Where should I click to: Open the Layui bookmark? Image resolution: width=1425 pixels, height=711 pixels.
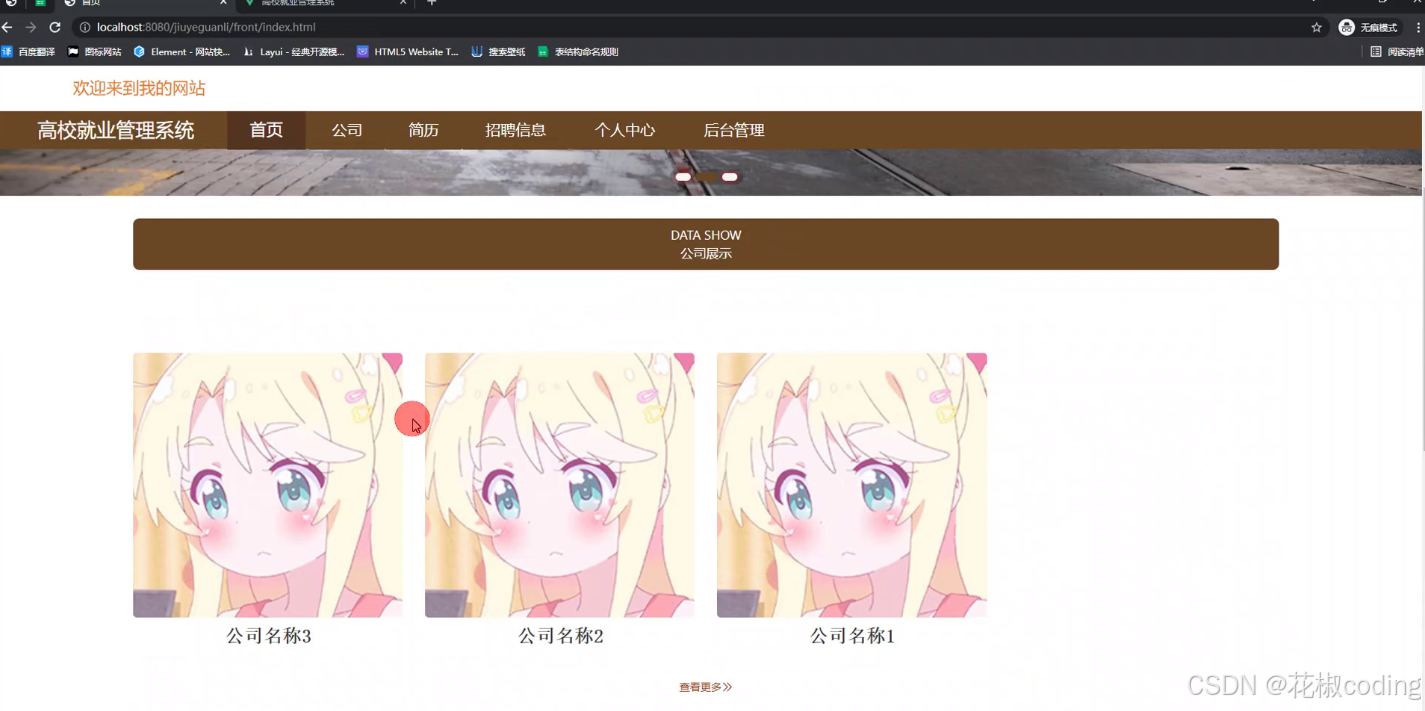pyautogui.click(x=294, y=51)
